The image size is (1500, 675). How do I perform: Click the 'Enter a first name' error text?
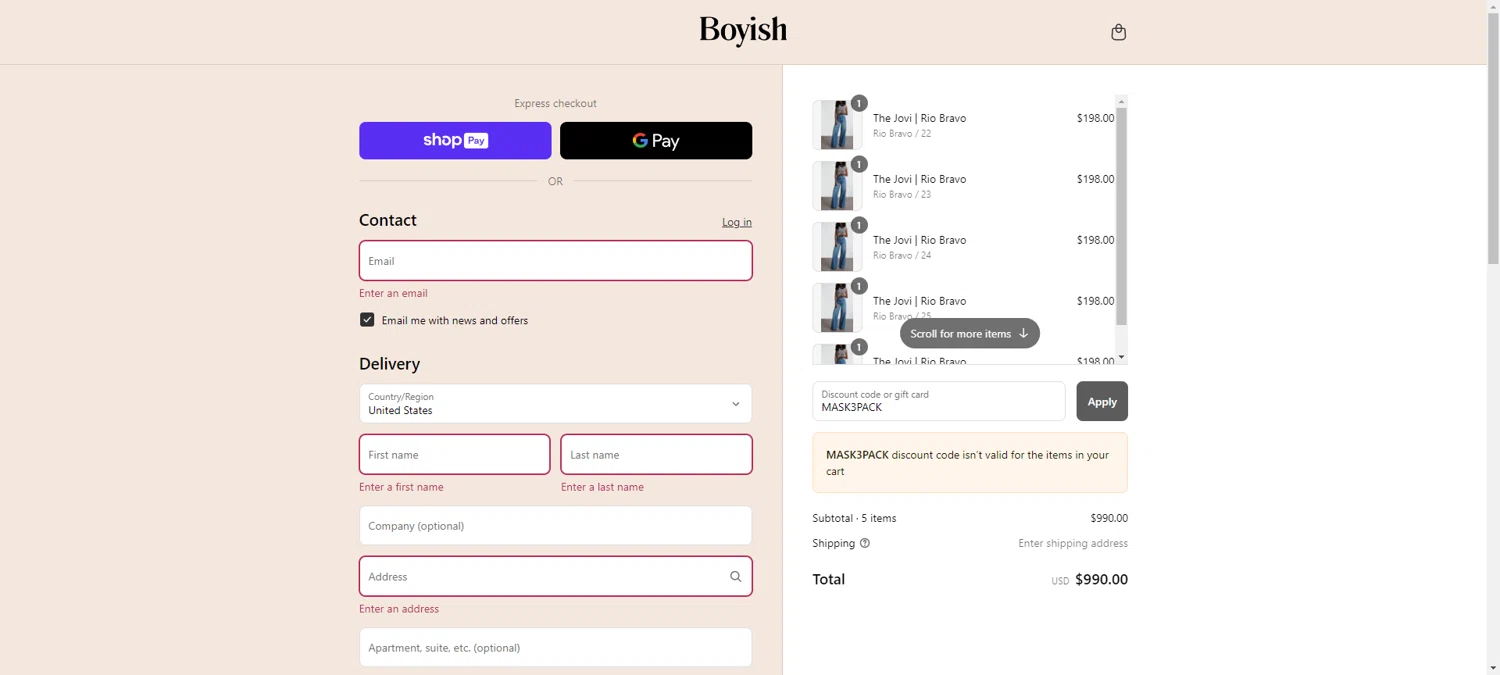pyautogui.click(x=401, y=487)
